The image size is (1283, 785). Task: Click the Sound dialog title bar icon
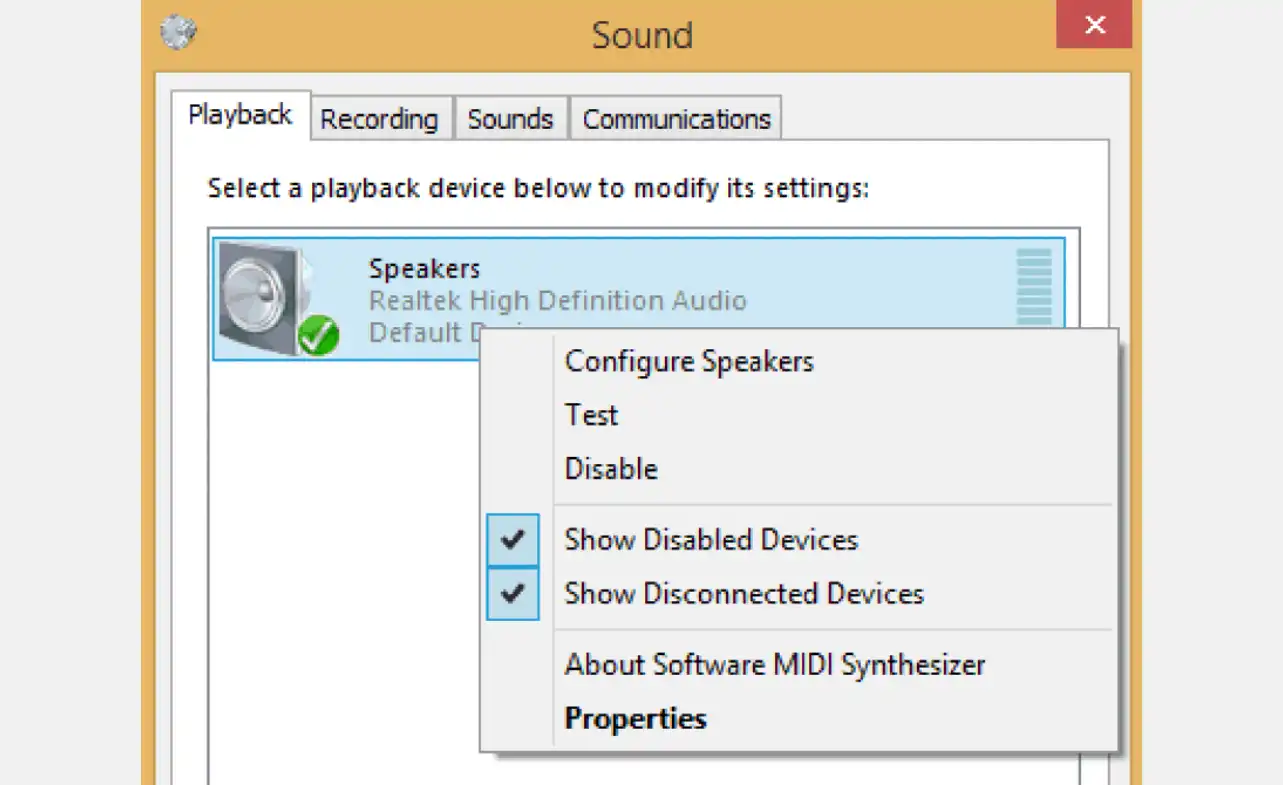[178, 31]
